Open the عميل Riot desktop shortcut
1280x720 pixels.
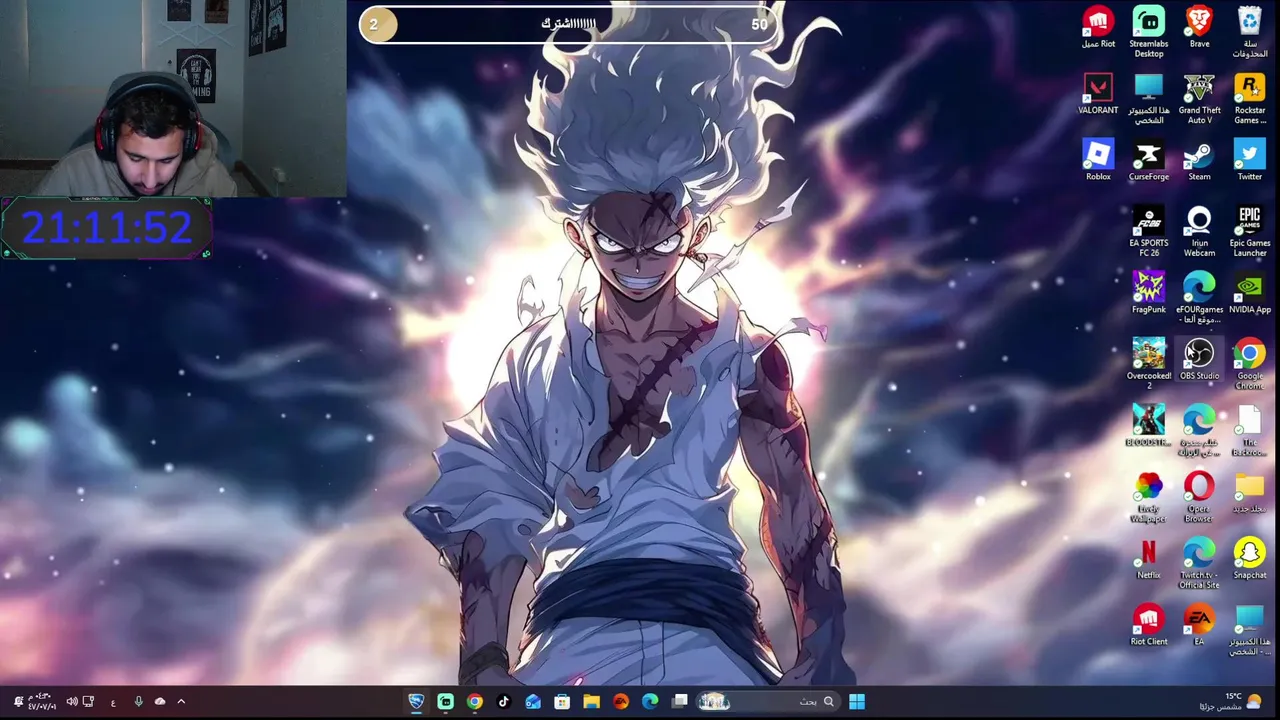1098,28
